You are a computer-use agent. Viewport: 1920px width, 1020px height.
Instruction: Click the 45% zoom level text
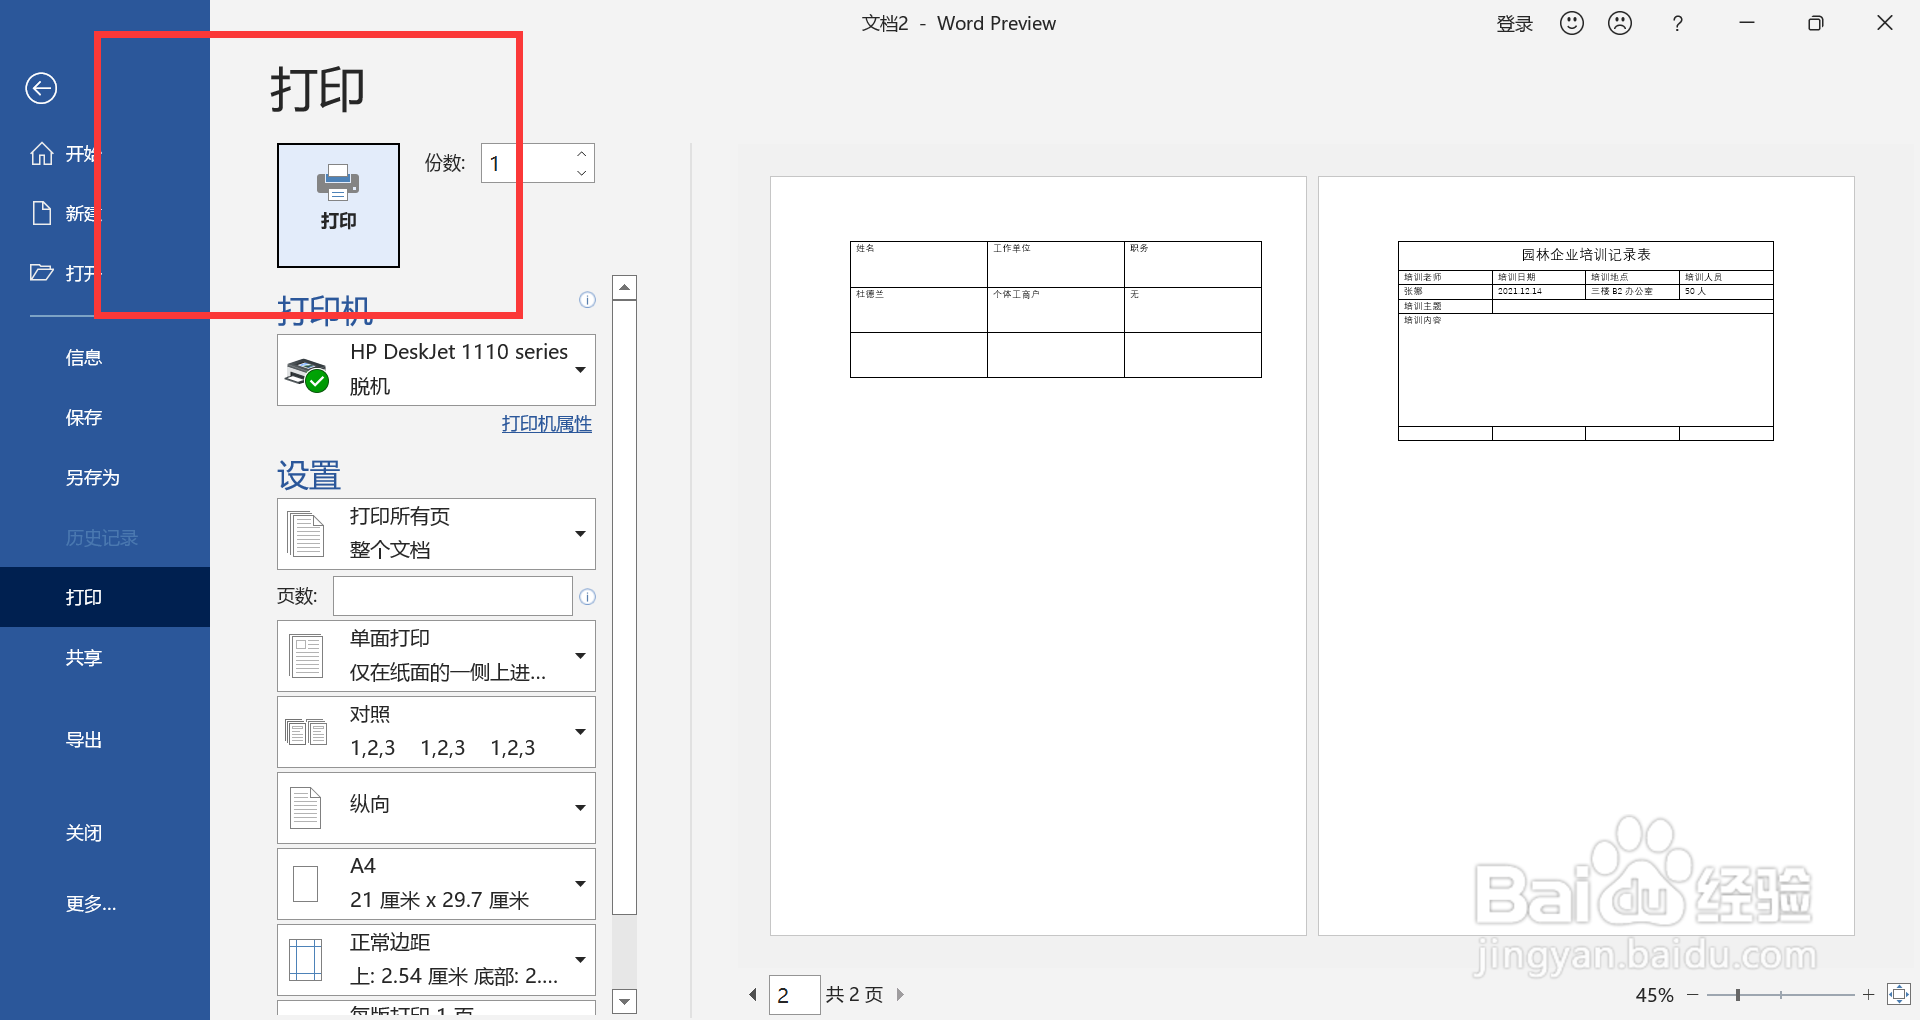click(1655, 995)
